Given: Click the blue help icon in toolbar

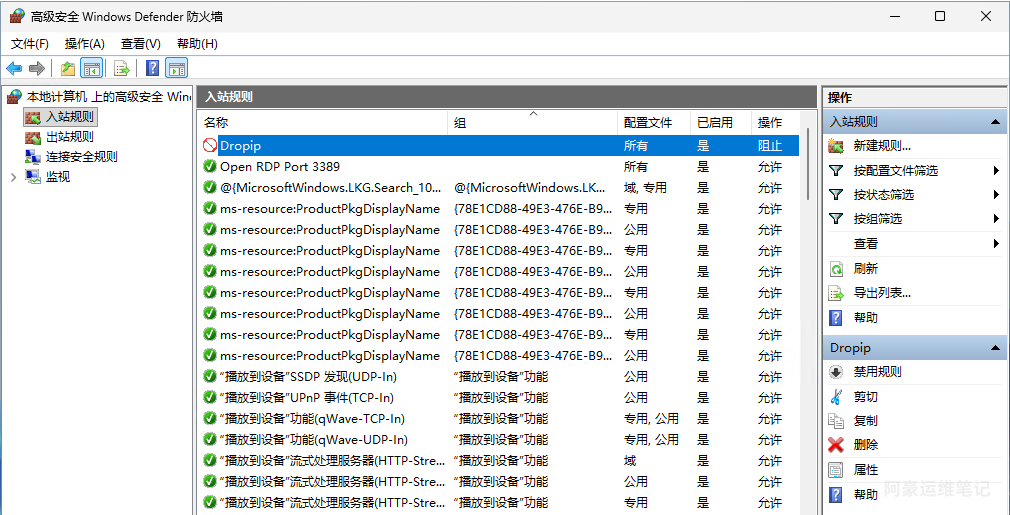Looking at the screenshot, I should click(152, 68).
